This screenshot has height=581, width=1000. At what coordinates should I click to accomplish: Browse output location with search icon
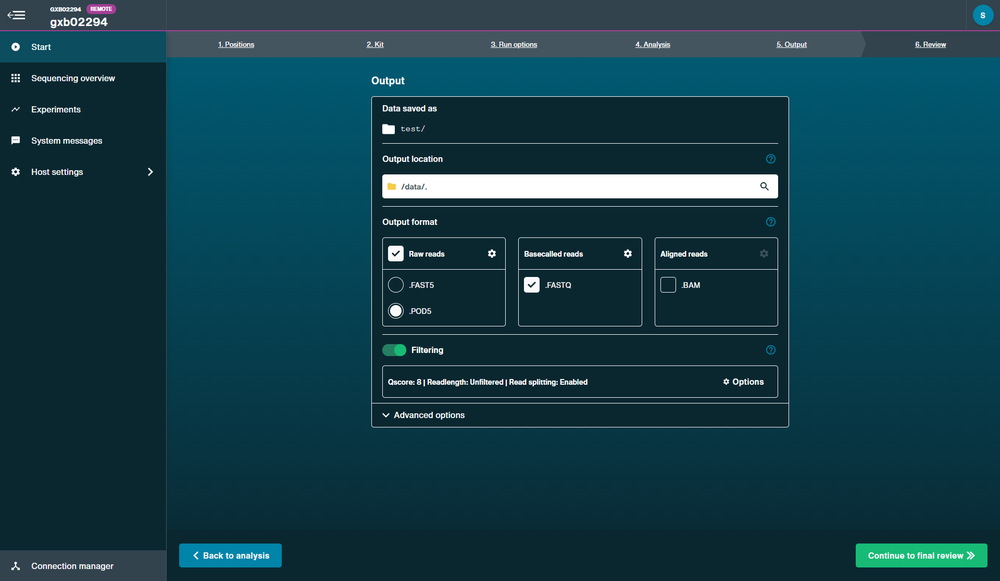(764, 186)
